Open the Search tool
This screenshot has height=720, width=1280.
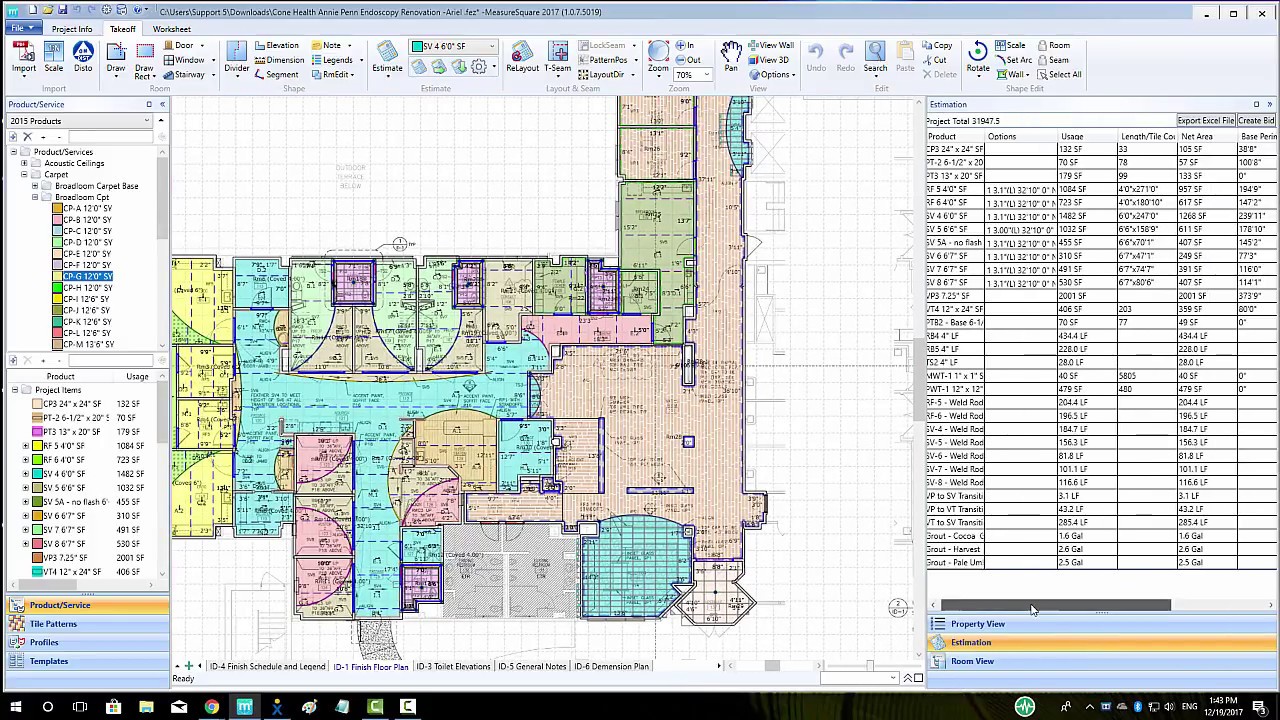tap(875, 57)
